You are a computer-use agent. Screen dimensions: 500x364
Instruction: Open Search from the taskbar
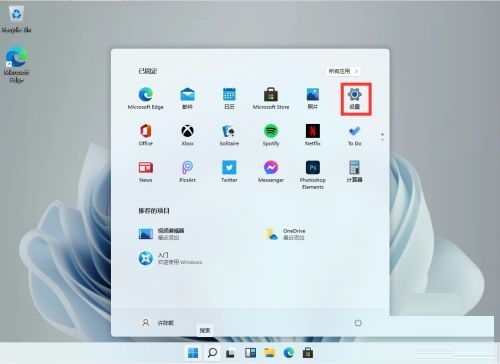point(212,353)
